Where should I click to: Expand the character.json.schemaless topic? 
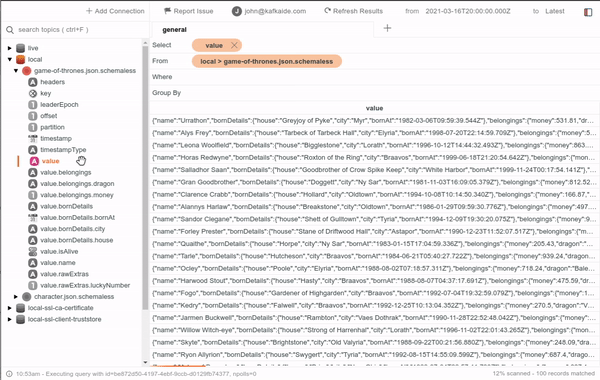pyautogui.click(x=16, y=297)
